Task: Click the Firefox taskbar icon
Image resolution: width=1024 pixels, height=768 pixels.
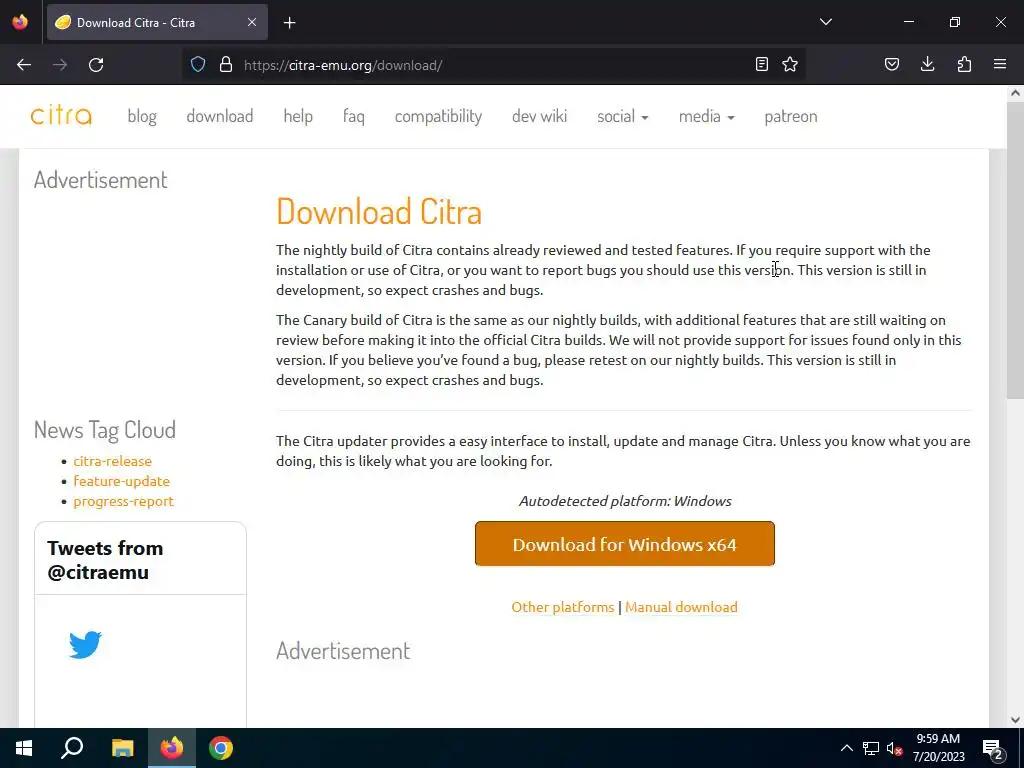Action: coord(172,748)
